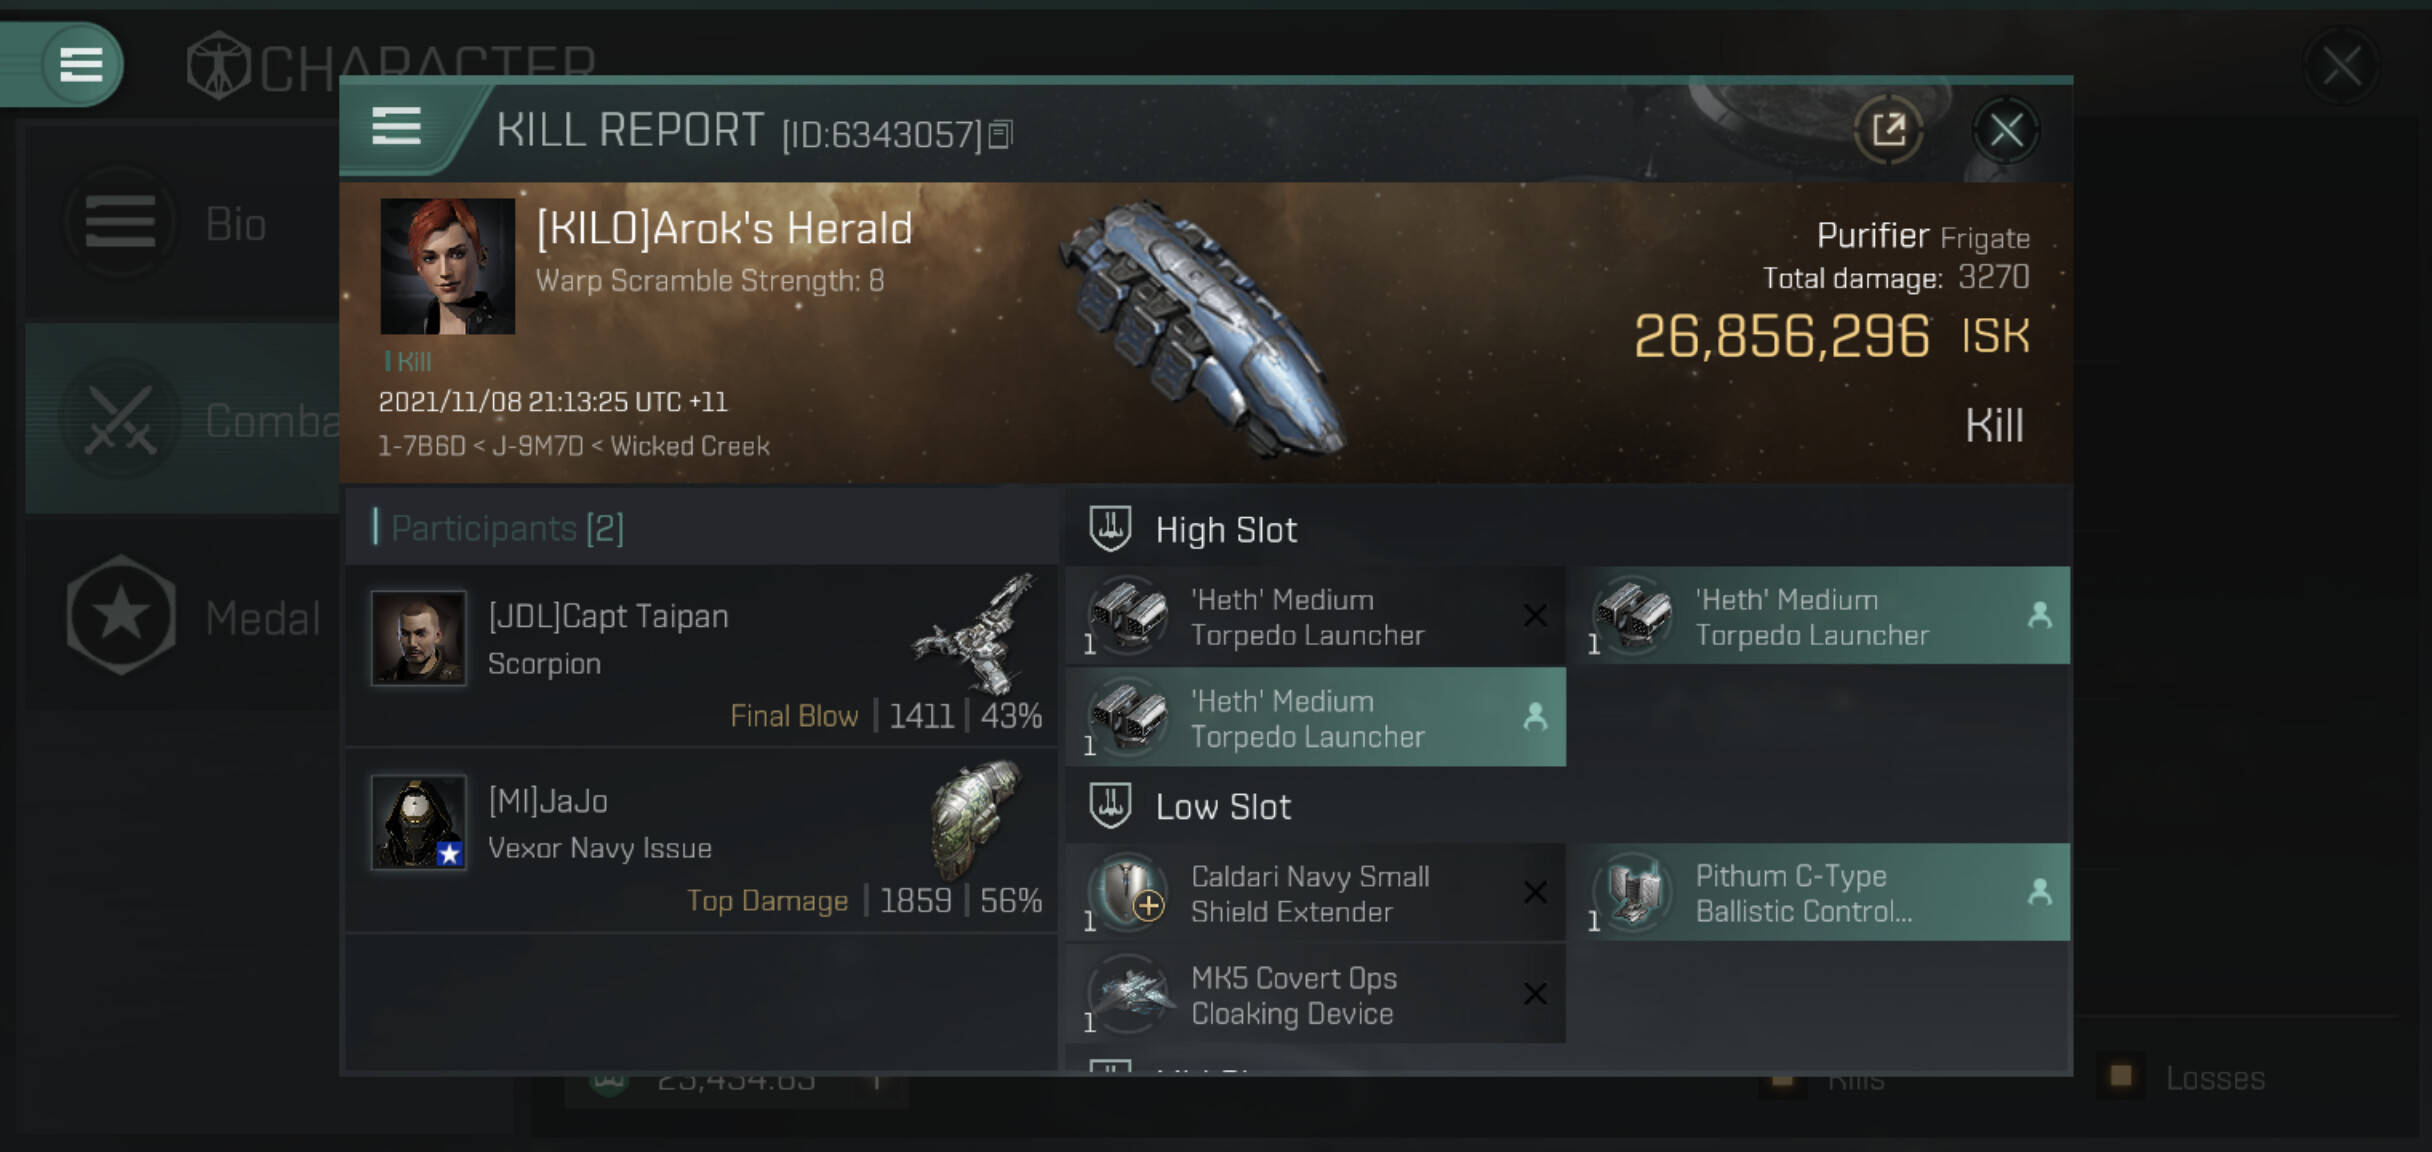The width and height of the screenshot is (2432, 1152).
Task: View Arok's Herald character portrait
Action: point(447,266)
